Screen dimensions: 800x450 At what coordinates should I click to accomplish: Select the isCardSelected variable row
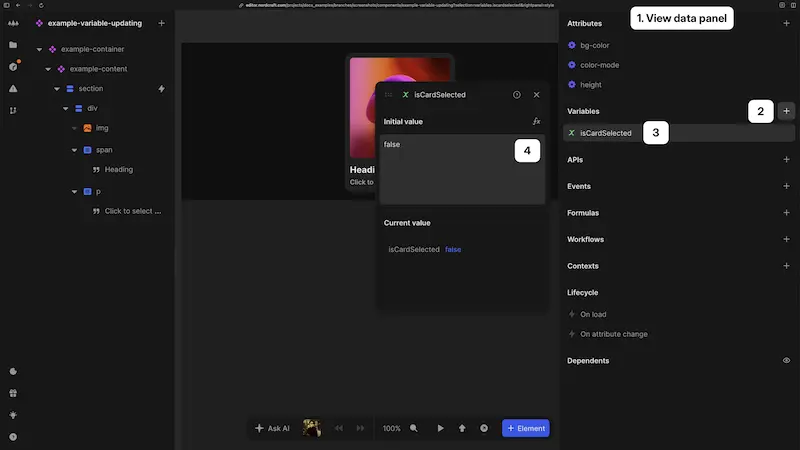pyautogui.click(x=679, y=133)
